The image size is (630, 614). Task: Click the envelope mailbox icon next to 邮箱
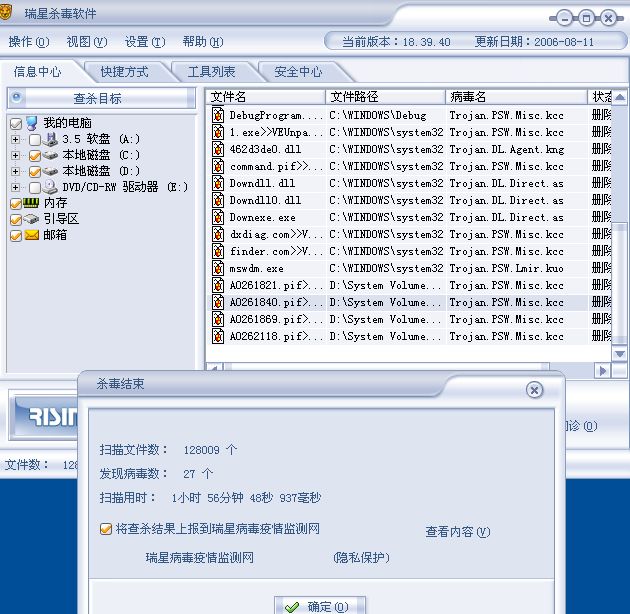31,235
